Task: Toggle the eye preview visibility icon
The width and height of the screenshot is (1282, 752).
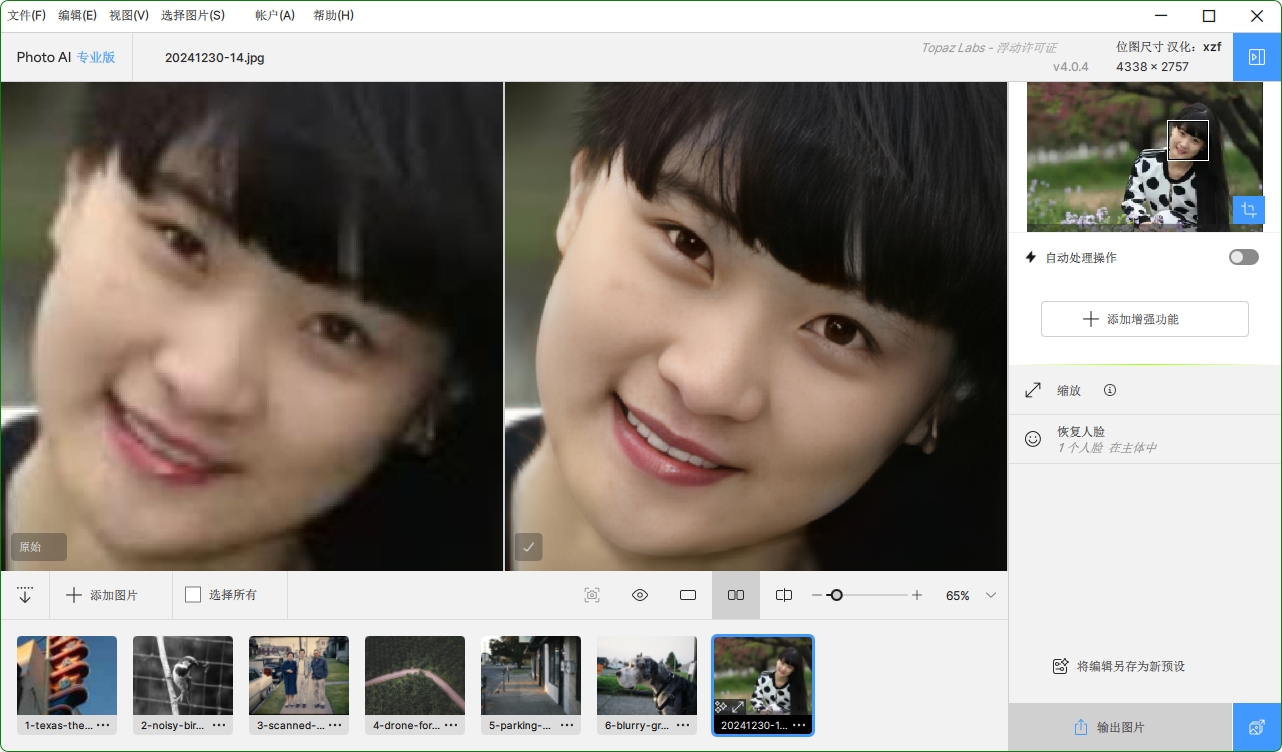Action: (640, 595)
